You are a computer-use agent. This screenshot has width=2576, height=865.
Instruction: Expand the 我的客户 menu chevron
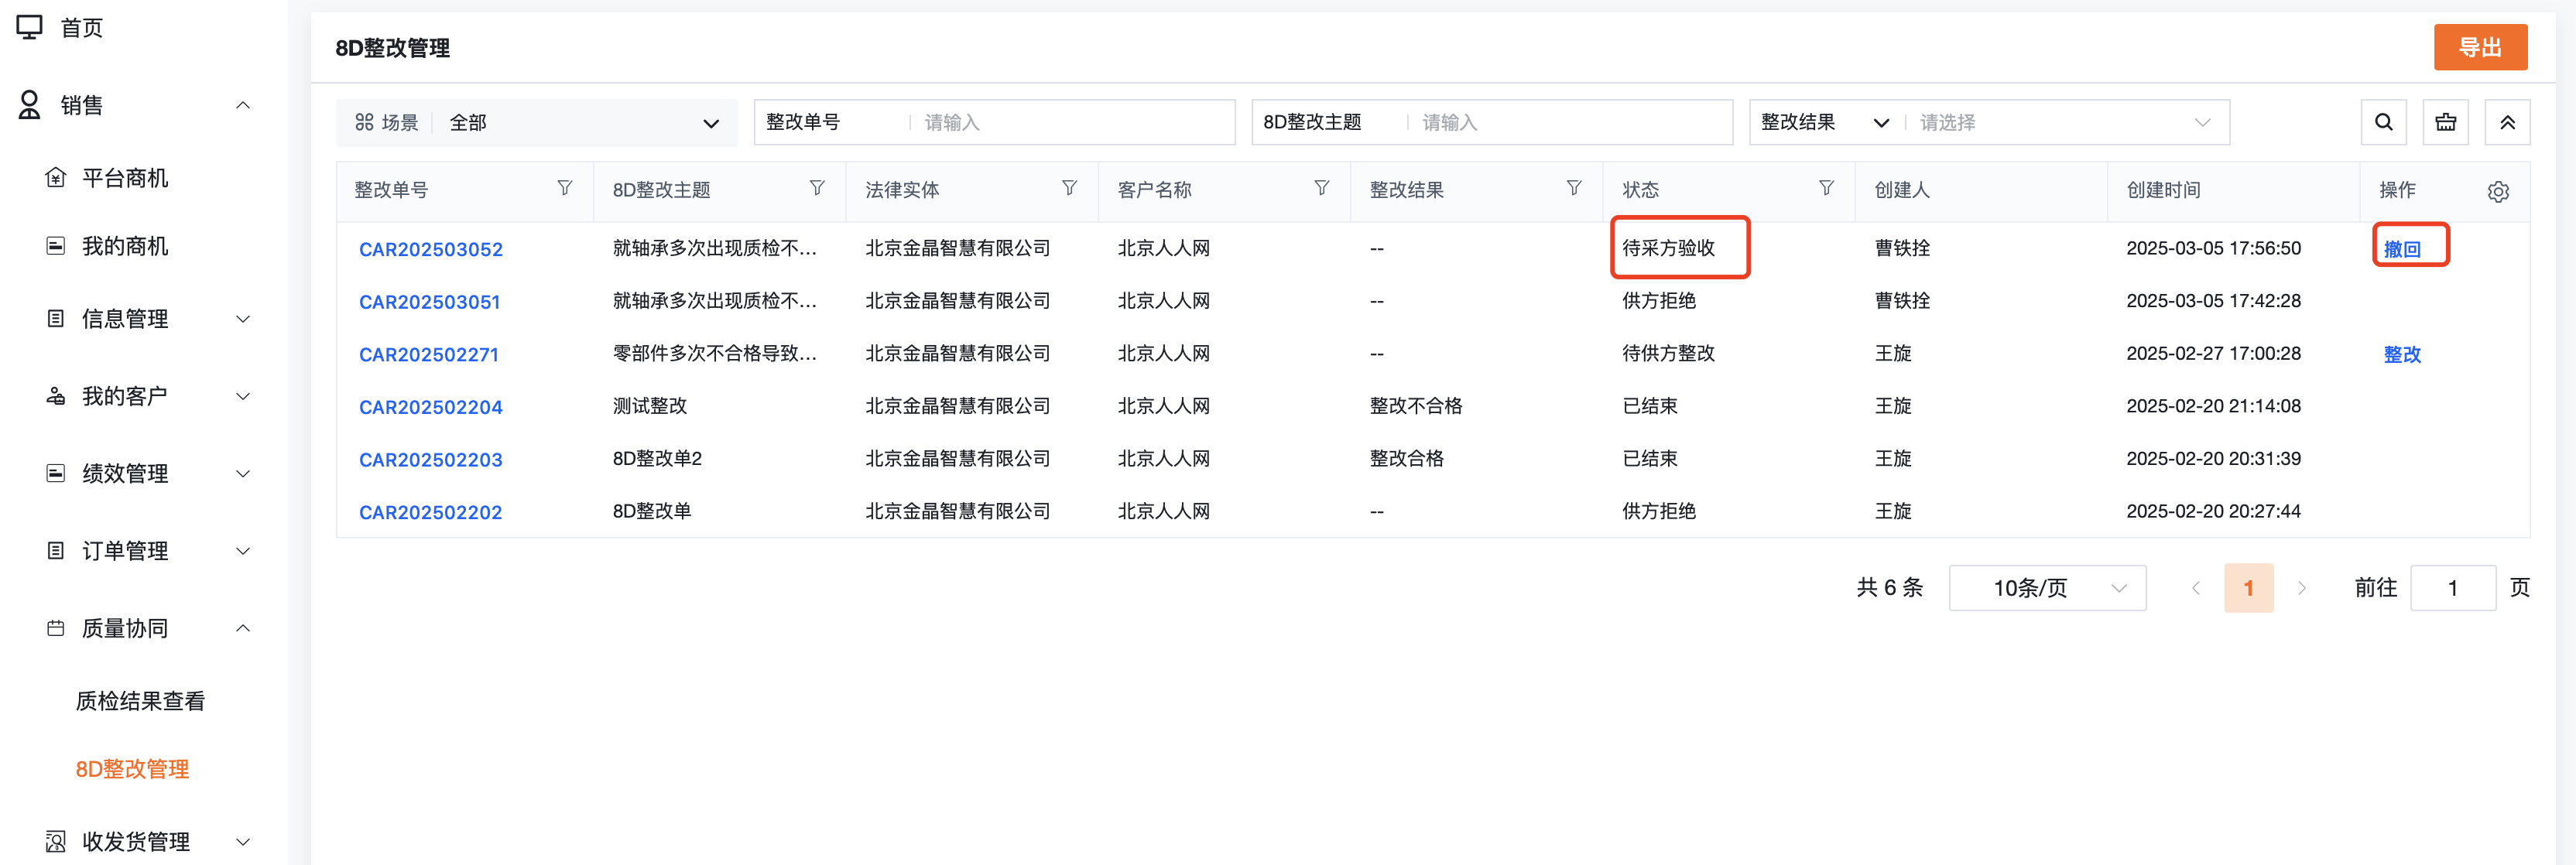coord(242,396)
